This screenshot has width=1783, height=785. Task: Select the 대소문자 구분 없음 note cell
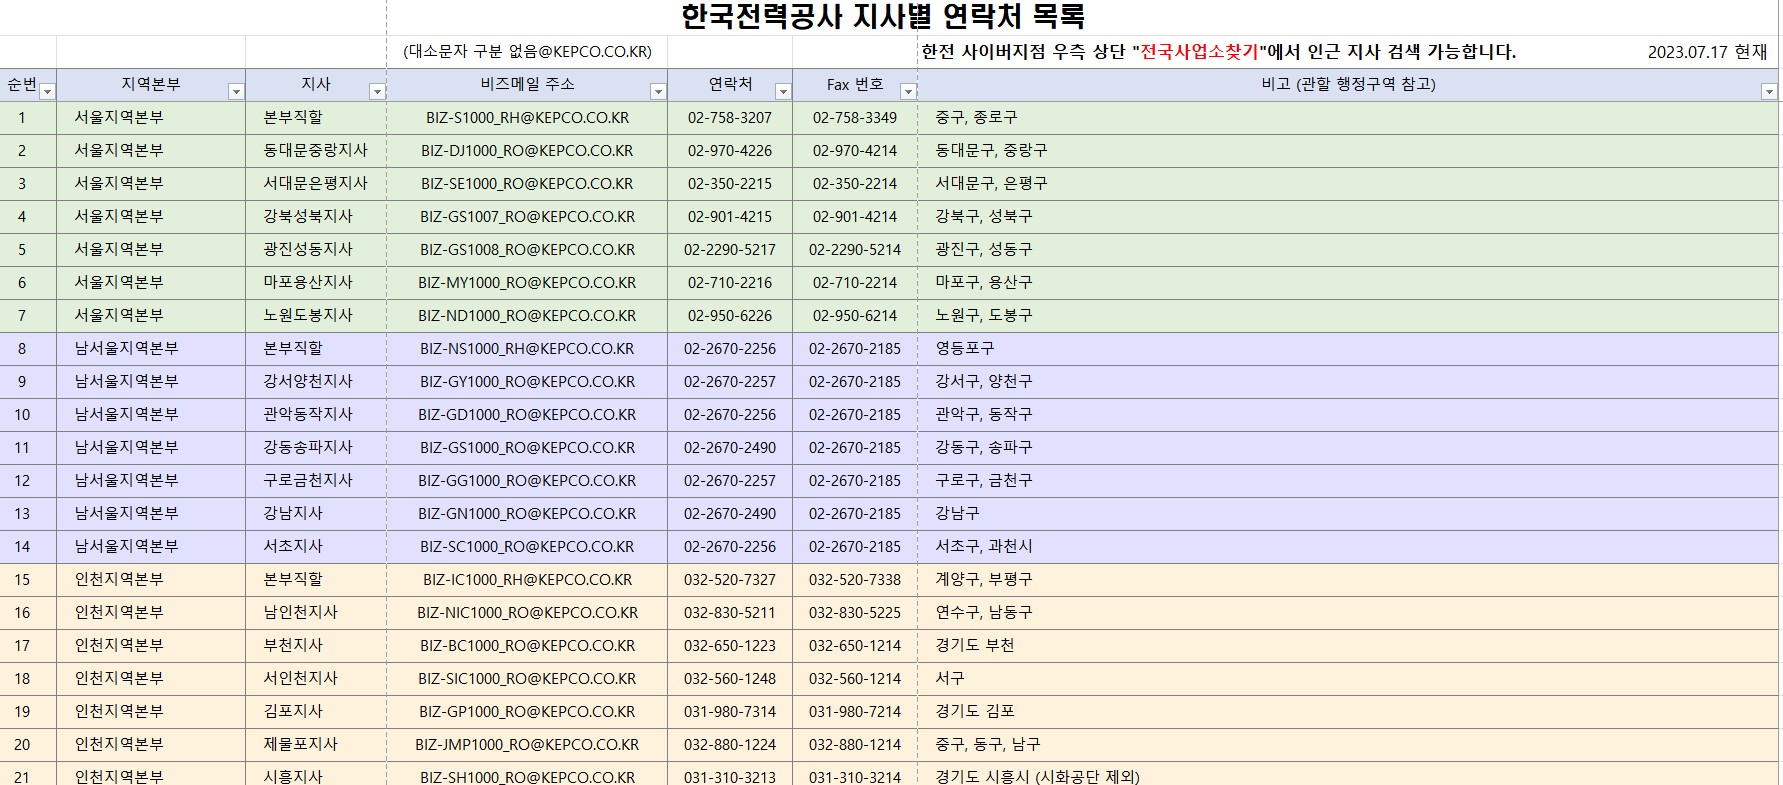(527, 52)
